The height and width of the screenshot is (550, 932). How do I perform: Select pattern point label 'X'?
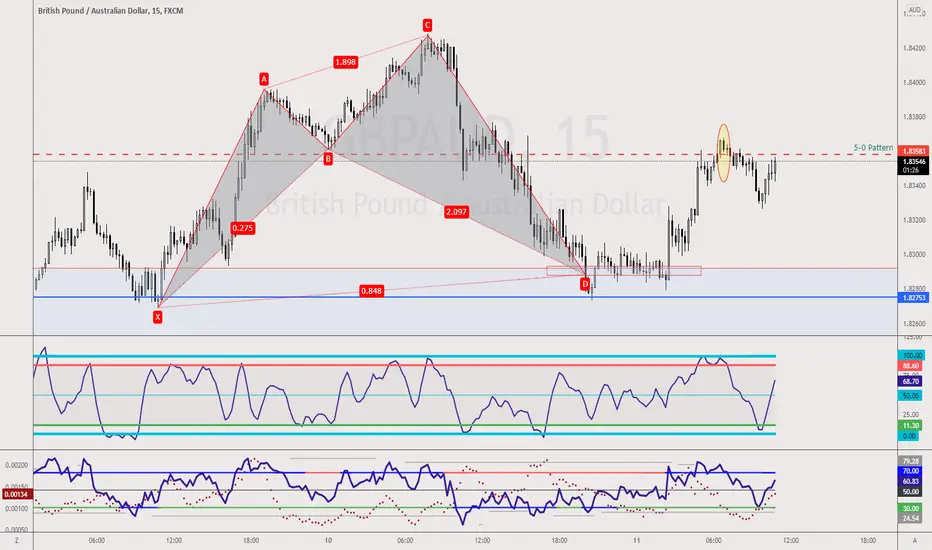(x=158, y=318)
